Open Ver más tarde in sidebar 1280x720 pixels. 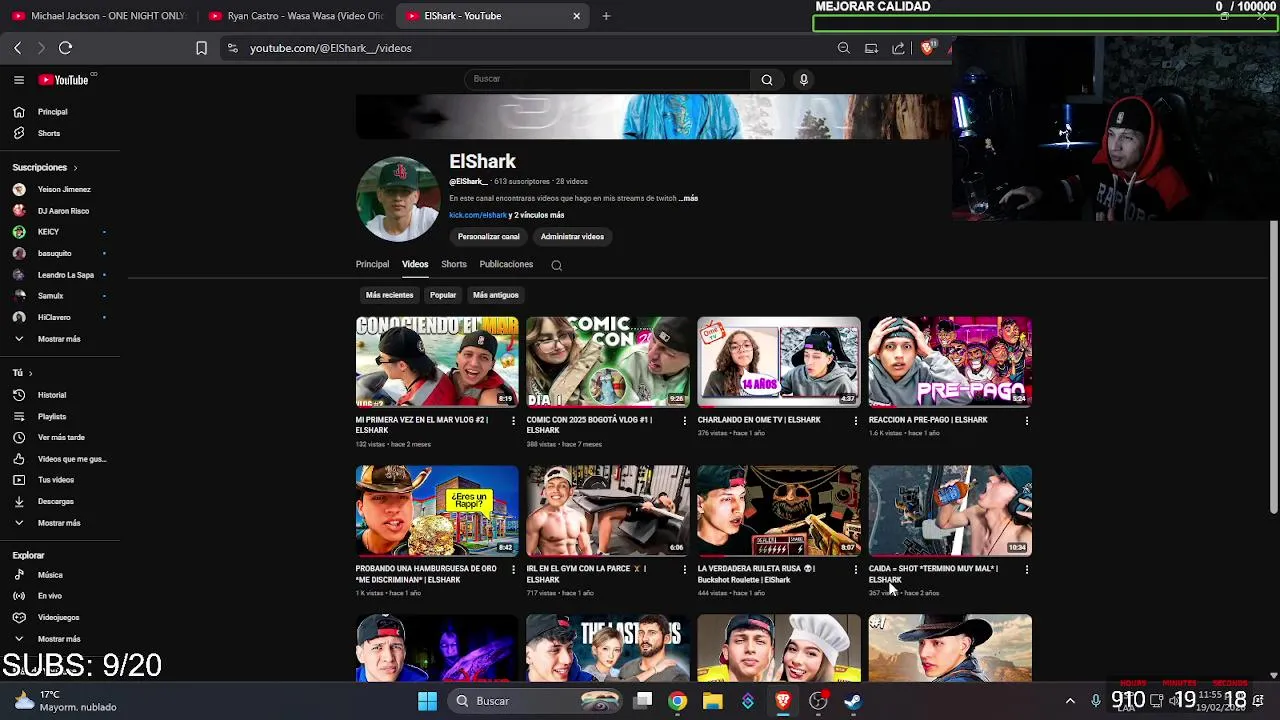[x=60, y=437]
